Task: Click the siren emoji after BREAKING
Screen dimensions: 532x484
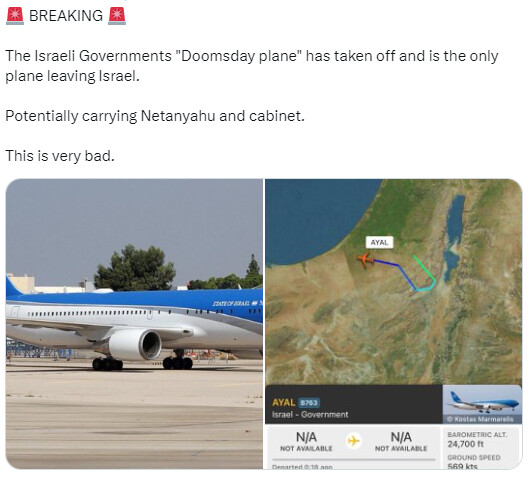Action: click(x=117, y=16)
